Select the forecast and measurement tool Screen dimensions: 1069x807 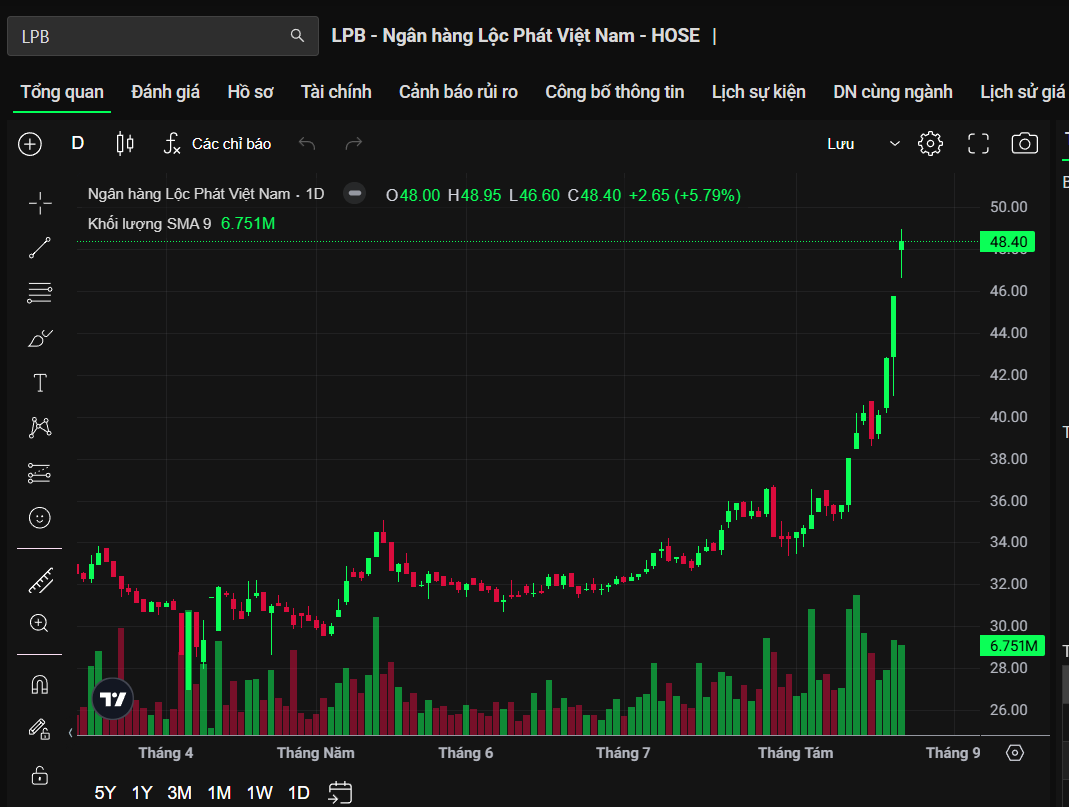[40, 473]
